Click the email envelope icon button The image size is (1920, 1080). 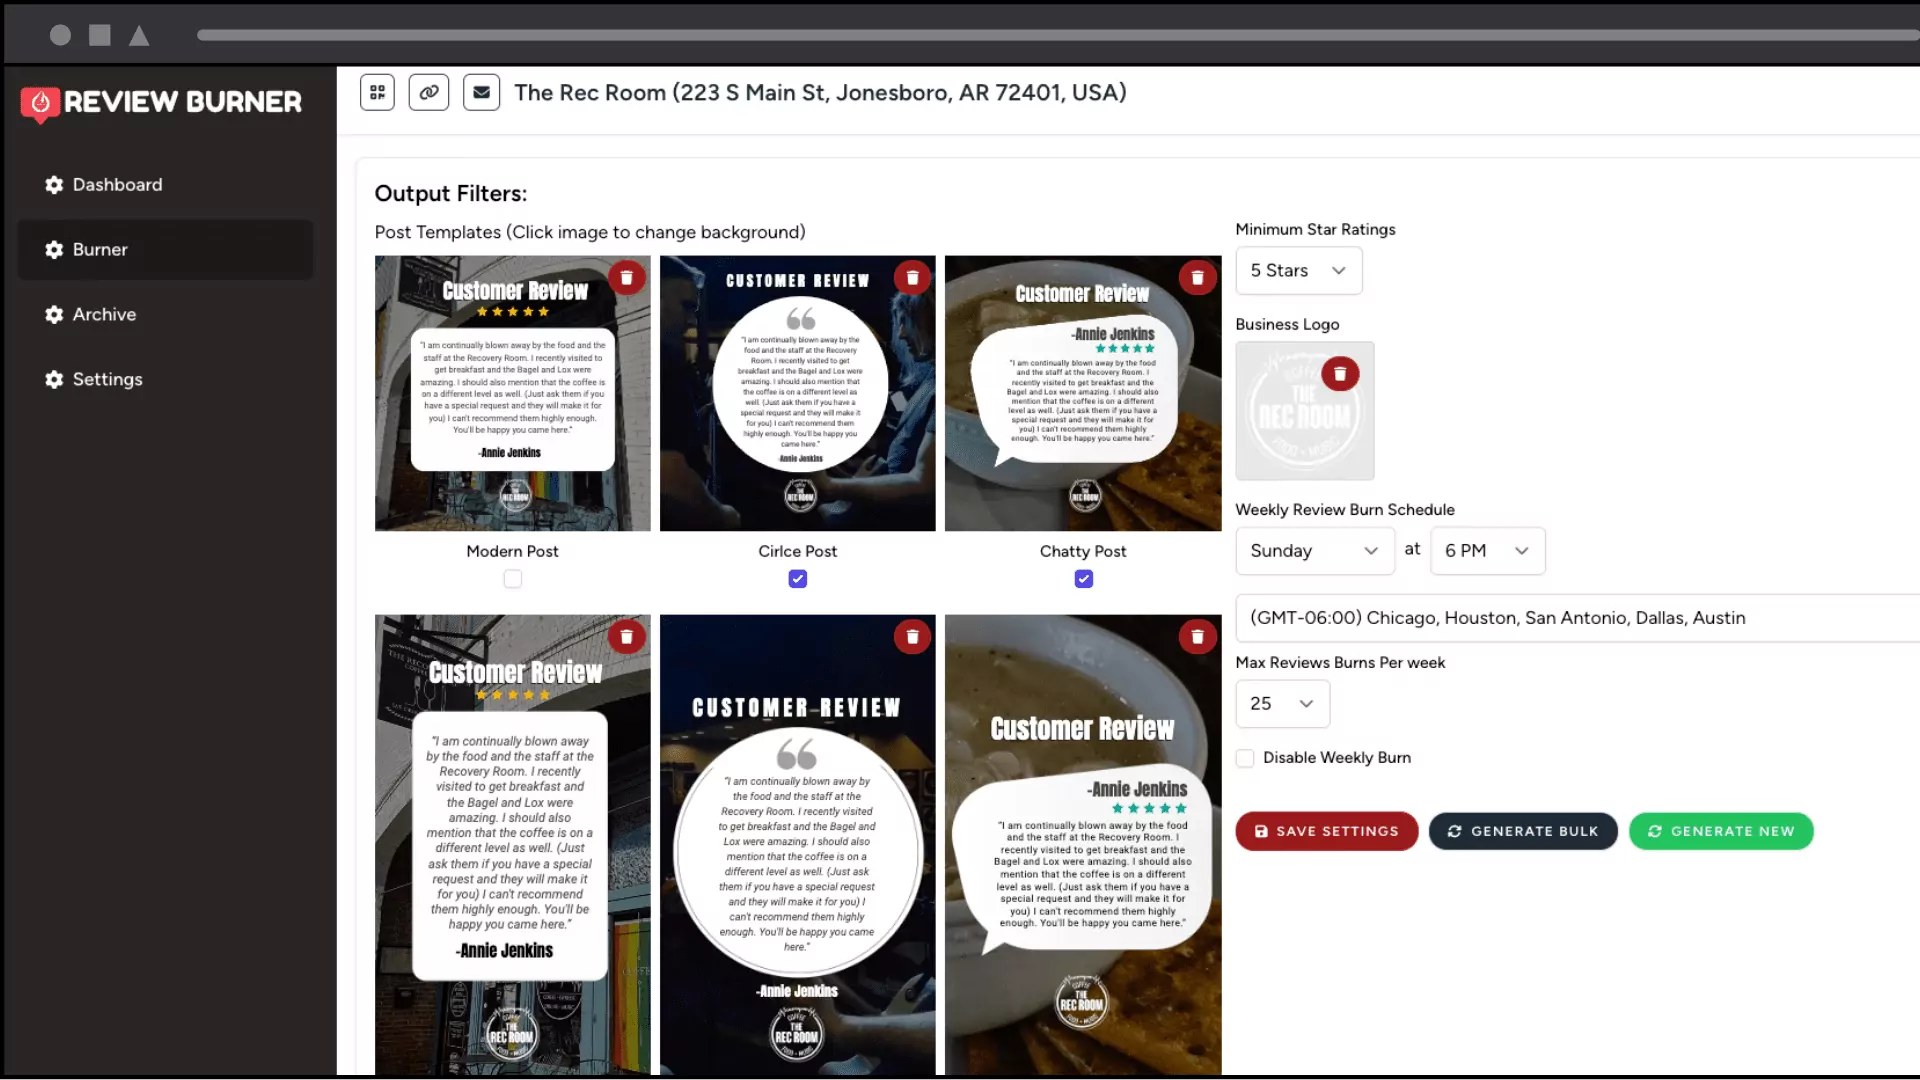481,92
